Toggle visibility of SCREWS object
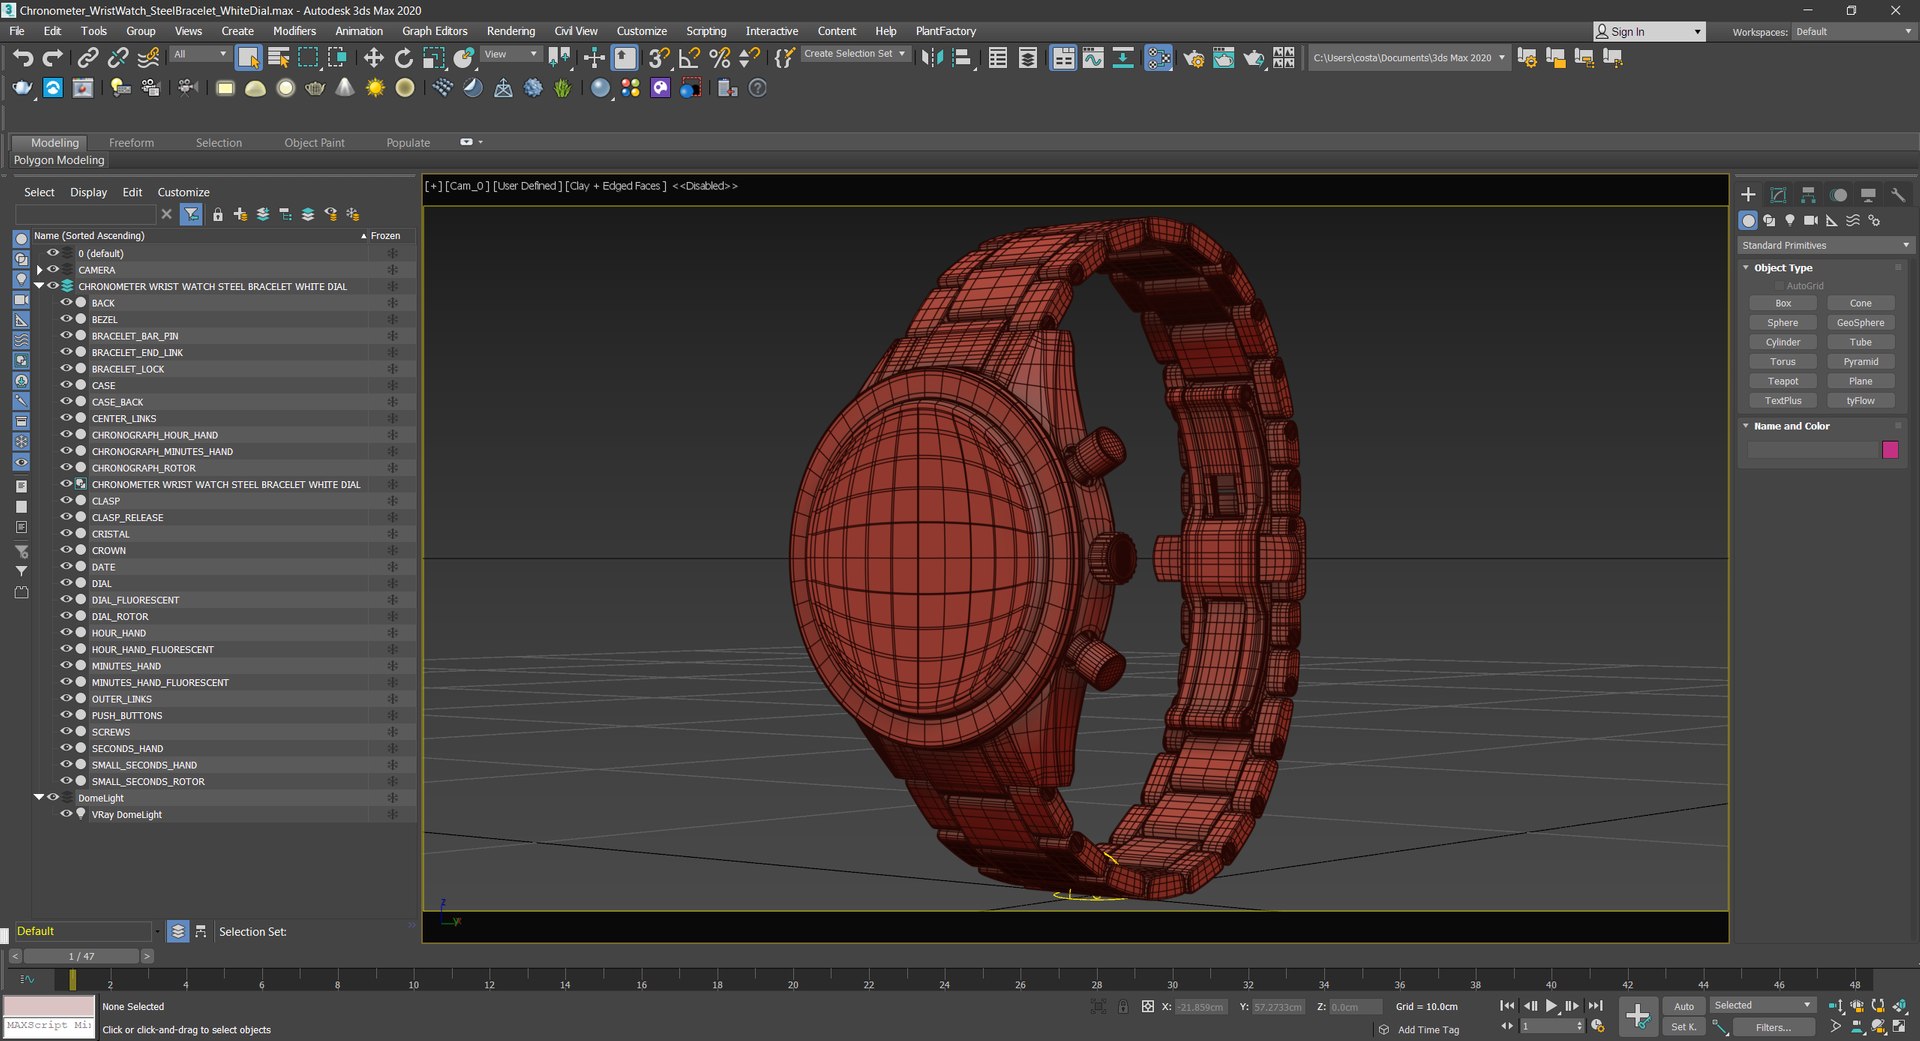 pos(66,731)
